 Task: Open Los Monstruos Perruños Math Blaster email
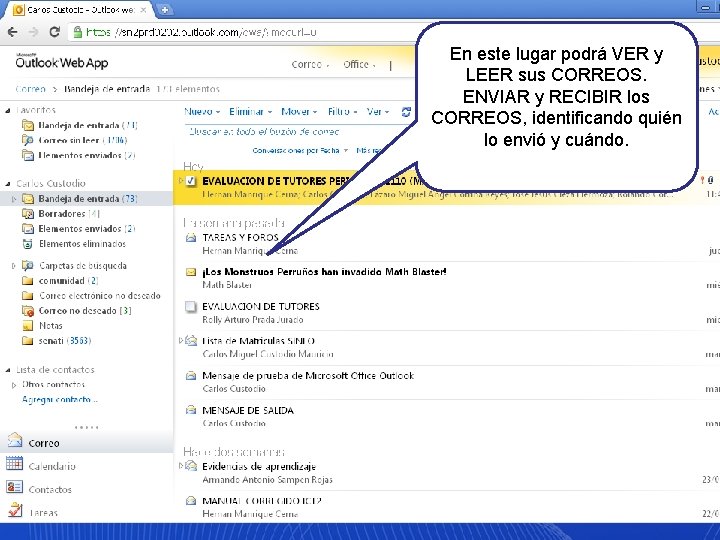tap(445, 278)
